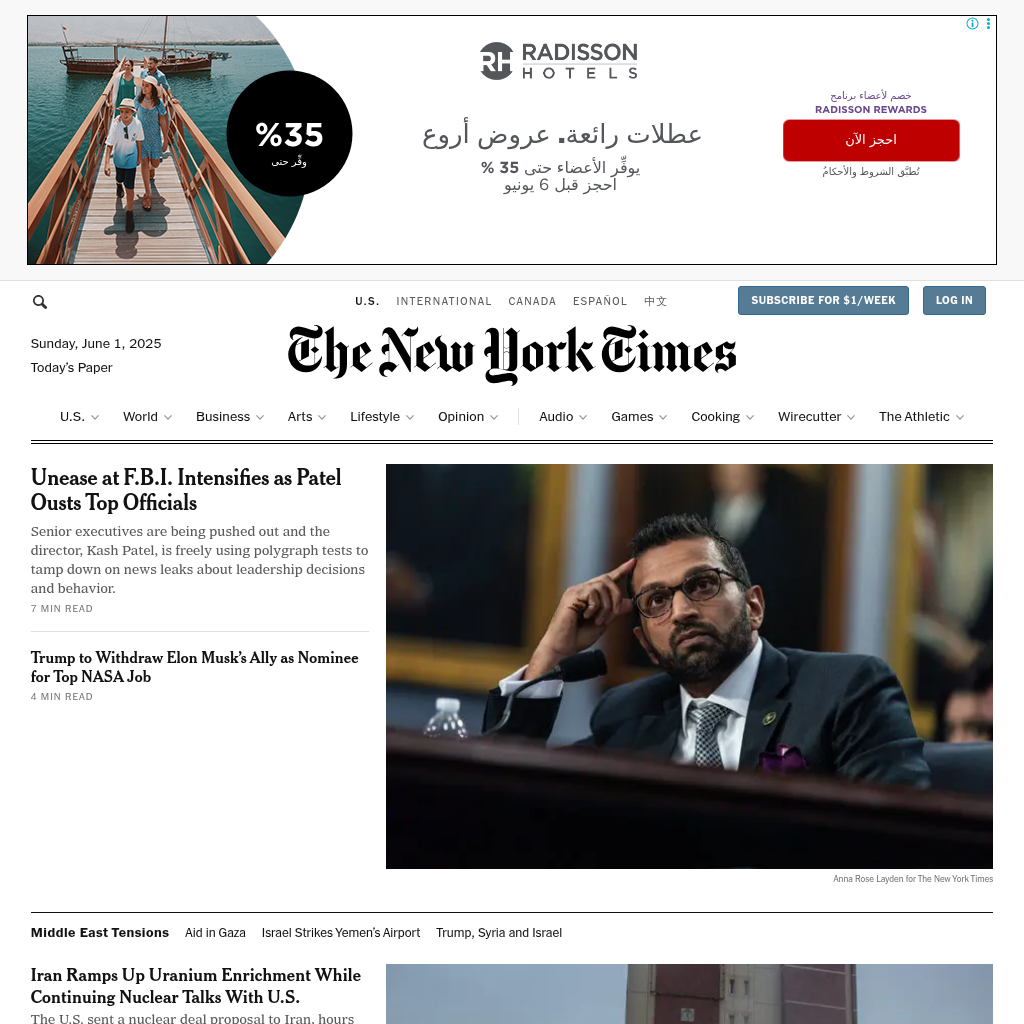Expand the Cooking section menu

(723, 417)
